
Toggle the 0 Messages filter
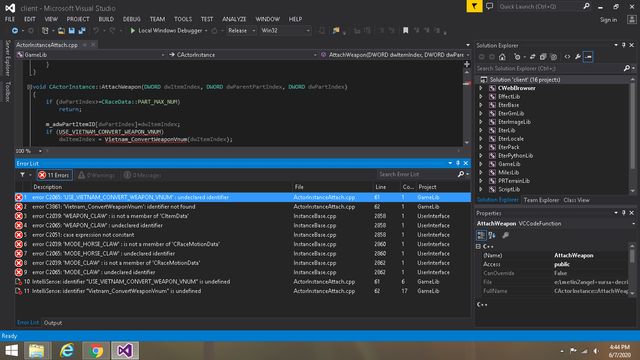(x=142, y=175)
